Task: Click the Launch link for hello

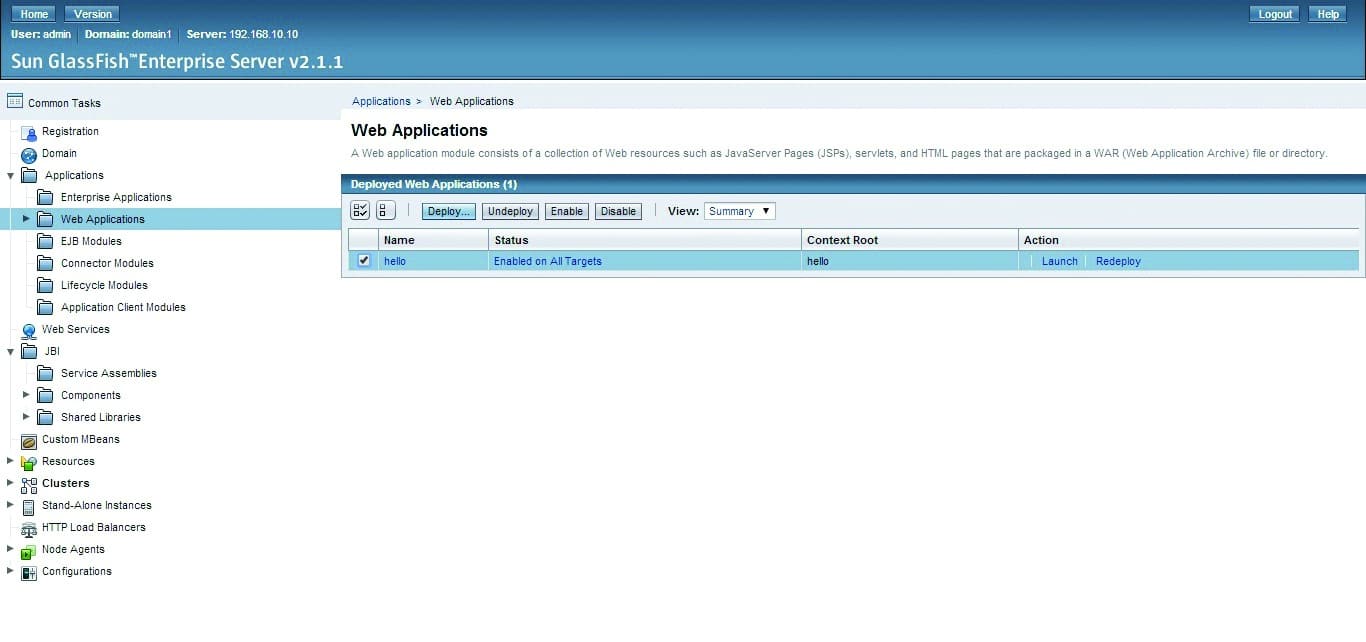Action: click(1059, 261)
